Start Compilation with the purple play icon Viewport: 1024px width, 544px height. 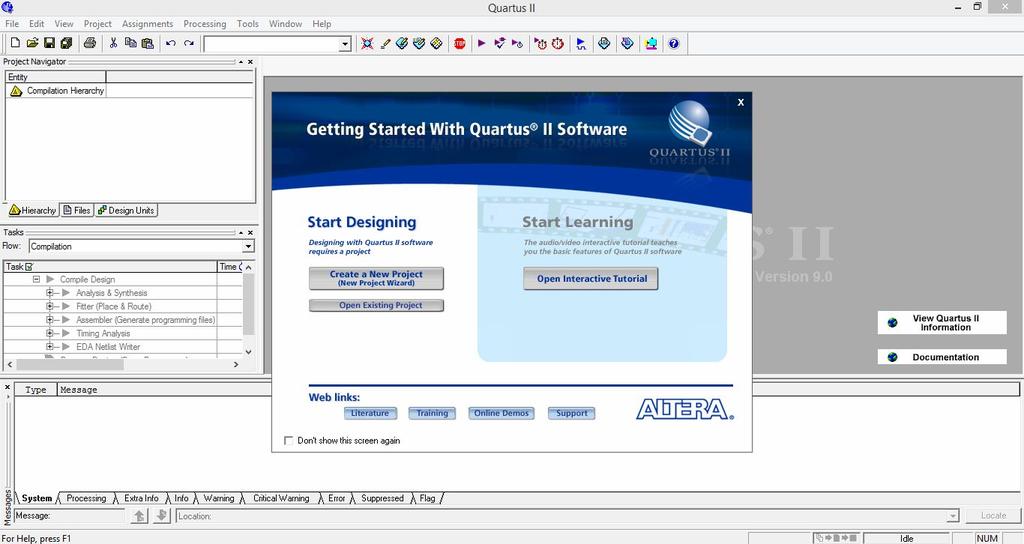coord(482,43)
